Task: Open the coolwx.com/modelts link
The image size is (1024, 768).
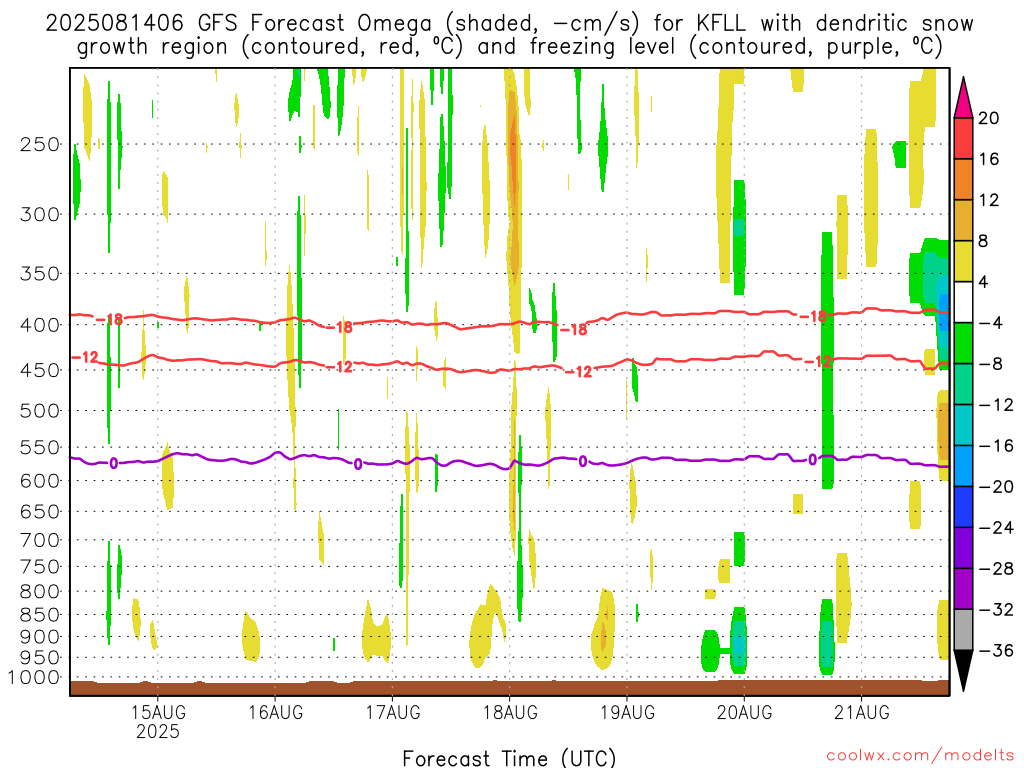Action: coord(920,756)
